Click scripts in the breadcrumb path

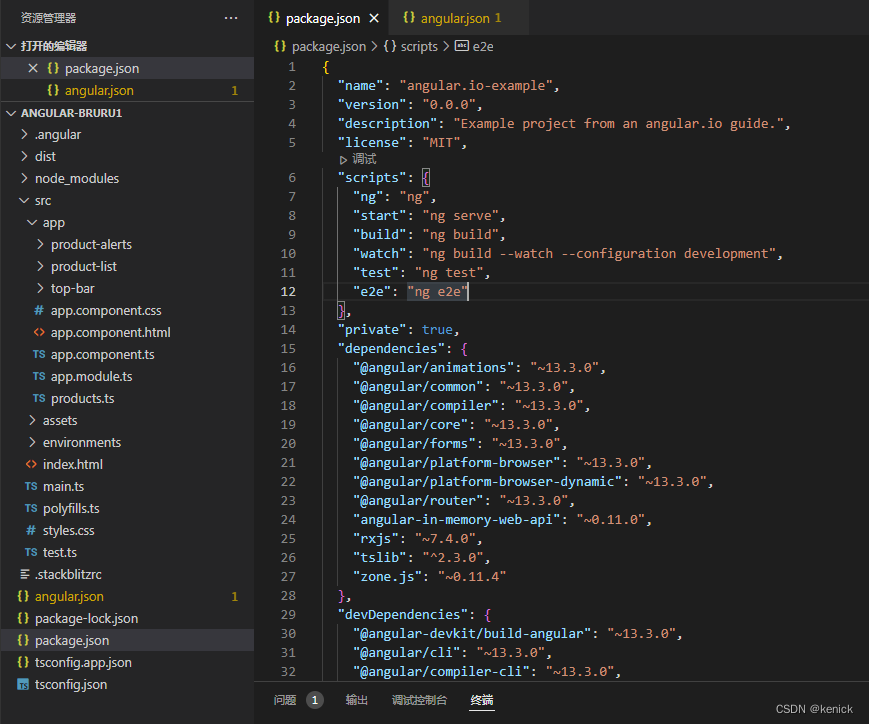point(418,46)
